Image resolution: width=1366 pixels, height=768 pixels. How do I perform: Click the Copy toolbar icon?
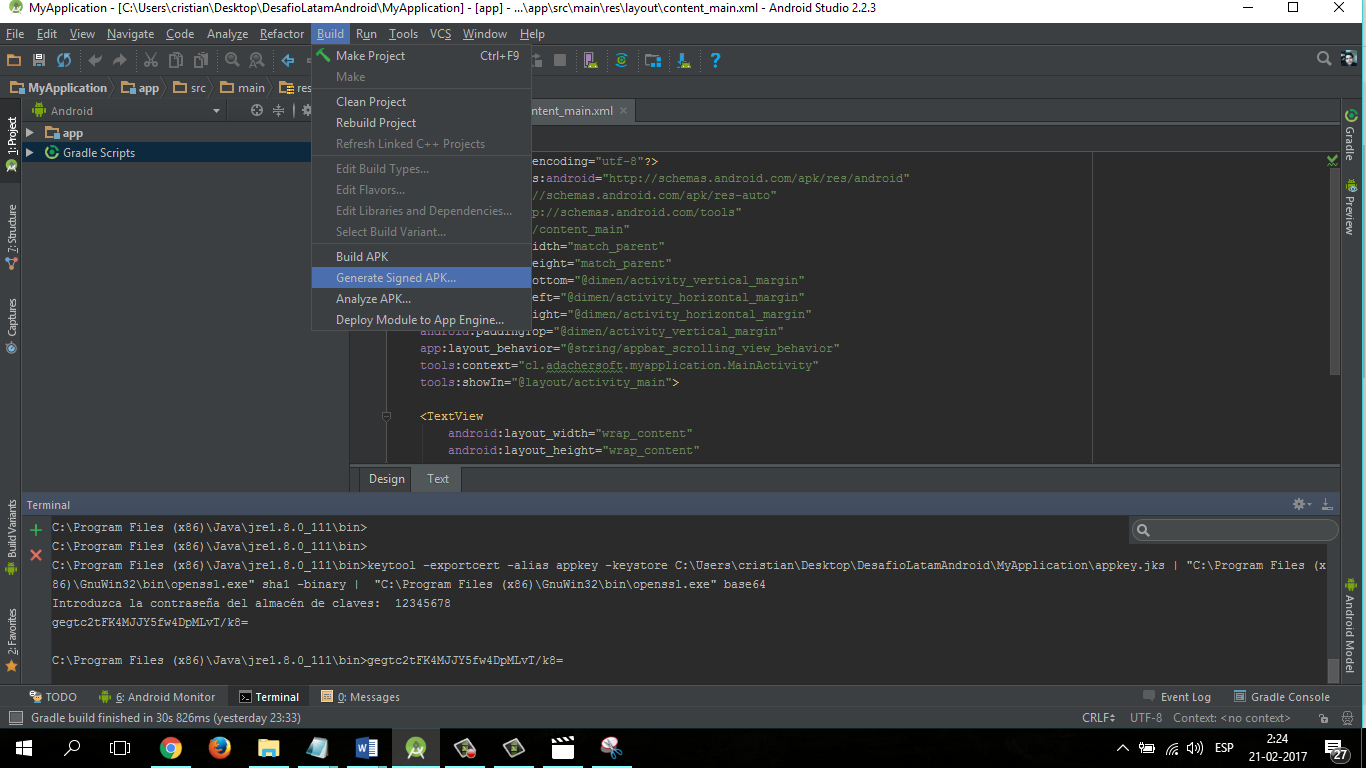coord(176,60)
